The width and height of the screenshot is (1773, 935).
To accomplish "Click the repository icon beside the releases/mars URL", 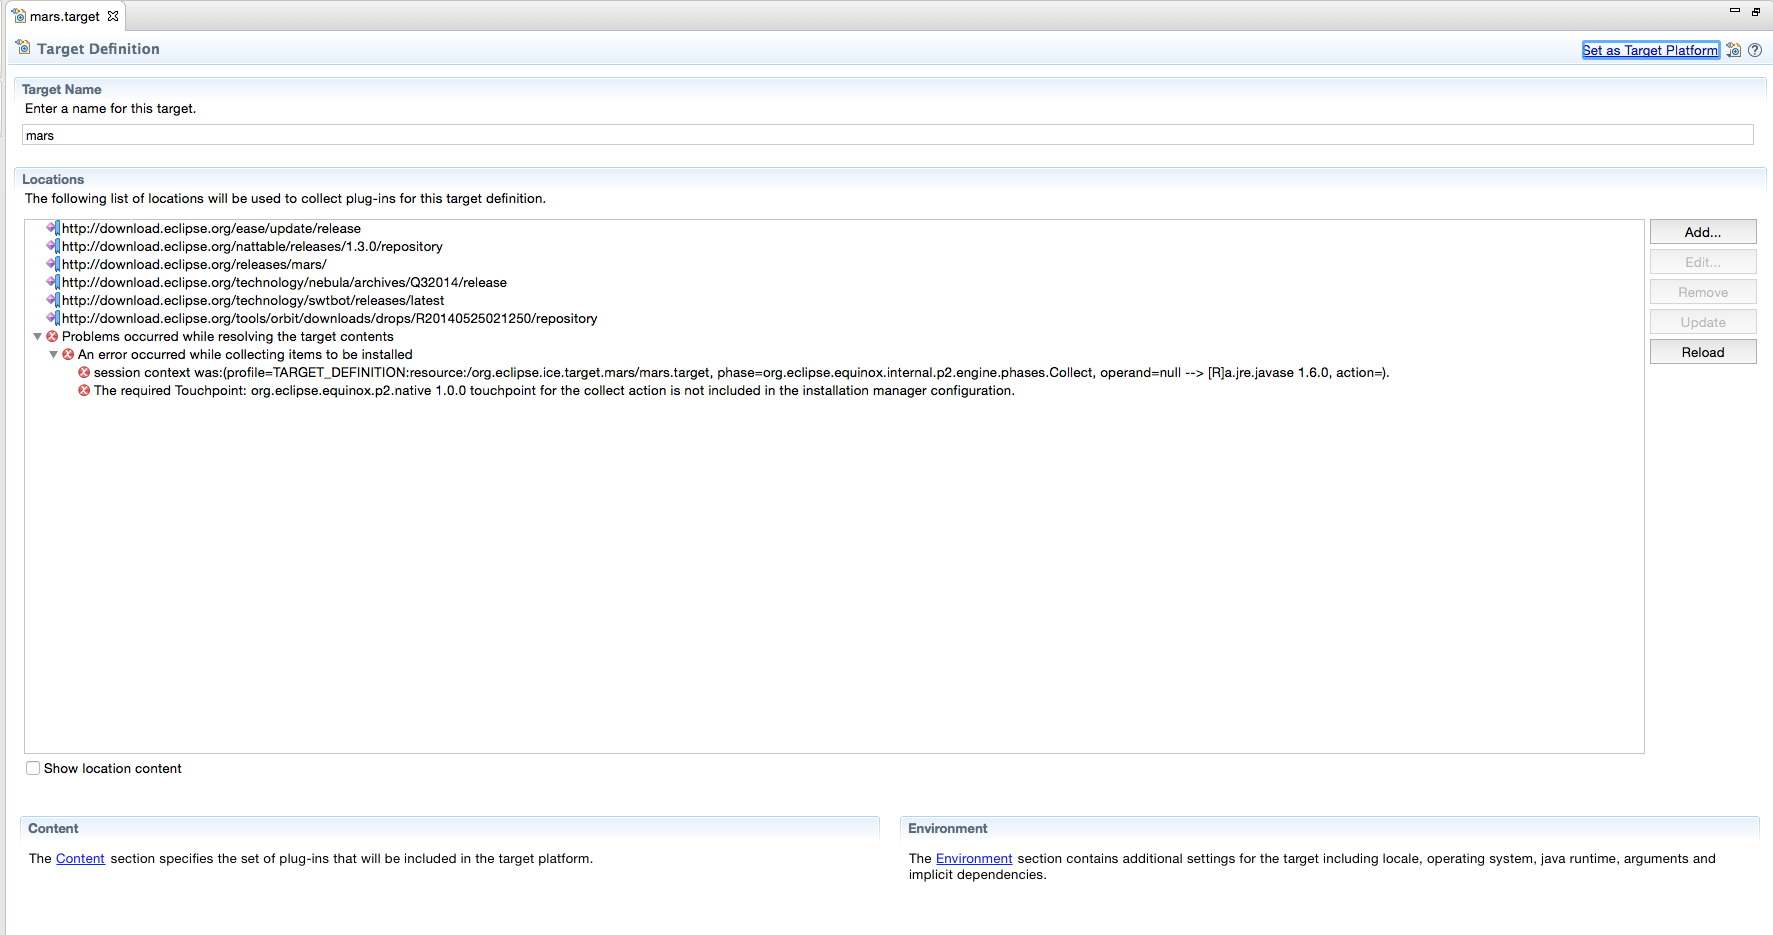I will point(52,264).
